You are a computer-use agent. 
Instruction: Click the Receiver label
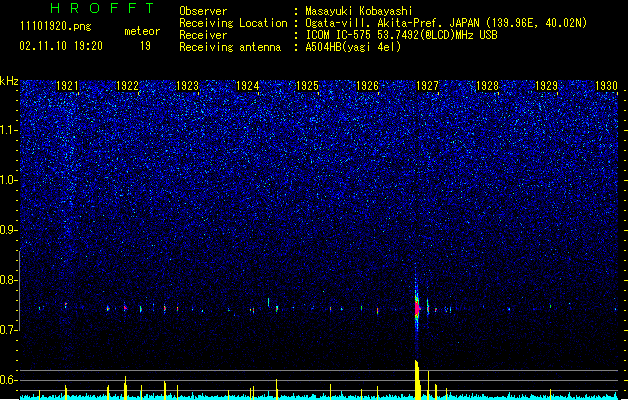point(203,35)
